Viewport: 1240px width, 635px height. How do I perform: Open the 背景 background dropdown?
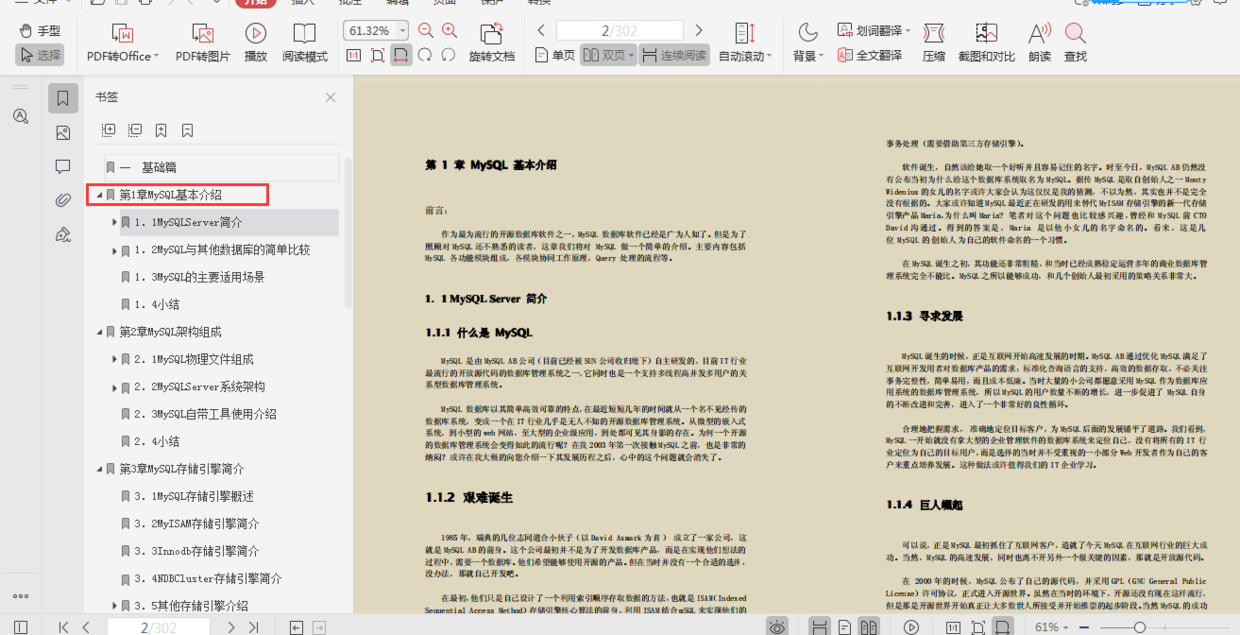pyautogui.click(x=808, y=45)
